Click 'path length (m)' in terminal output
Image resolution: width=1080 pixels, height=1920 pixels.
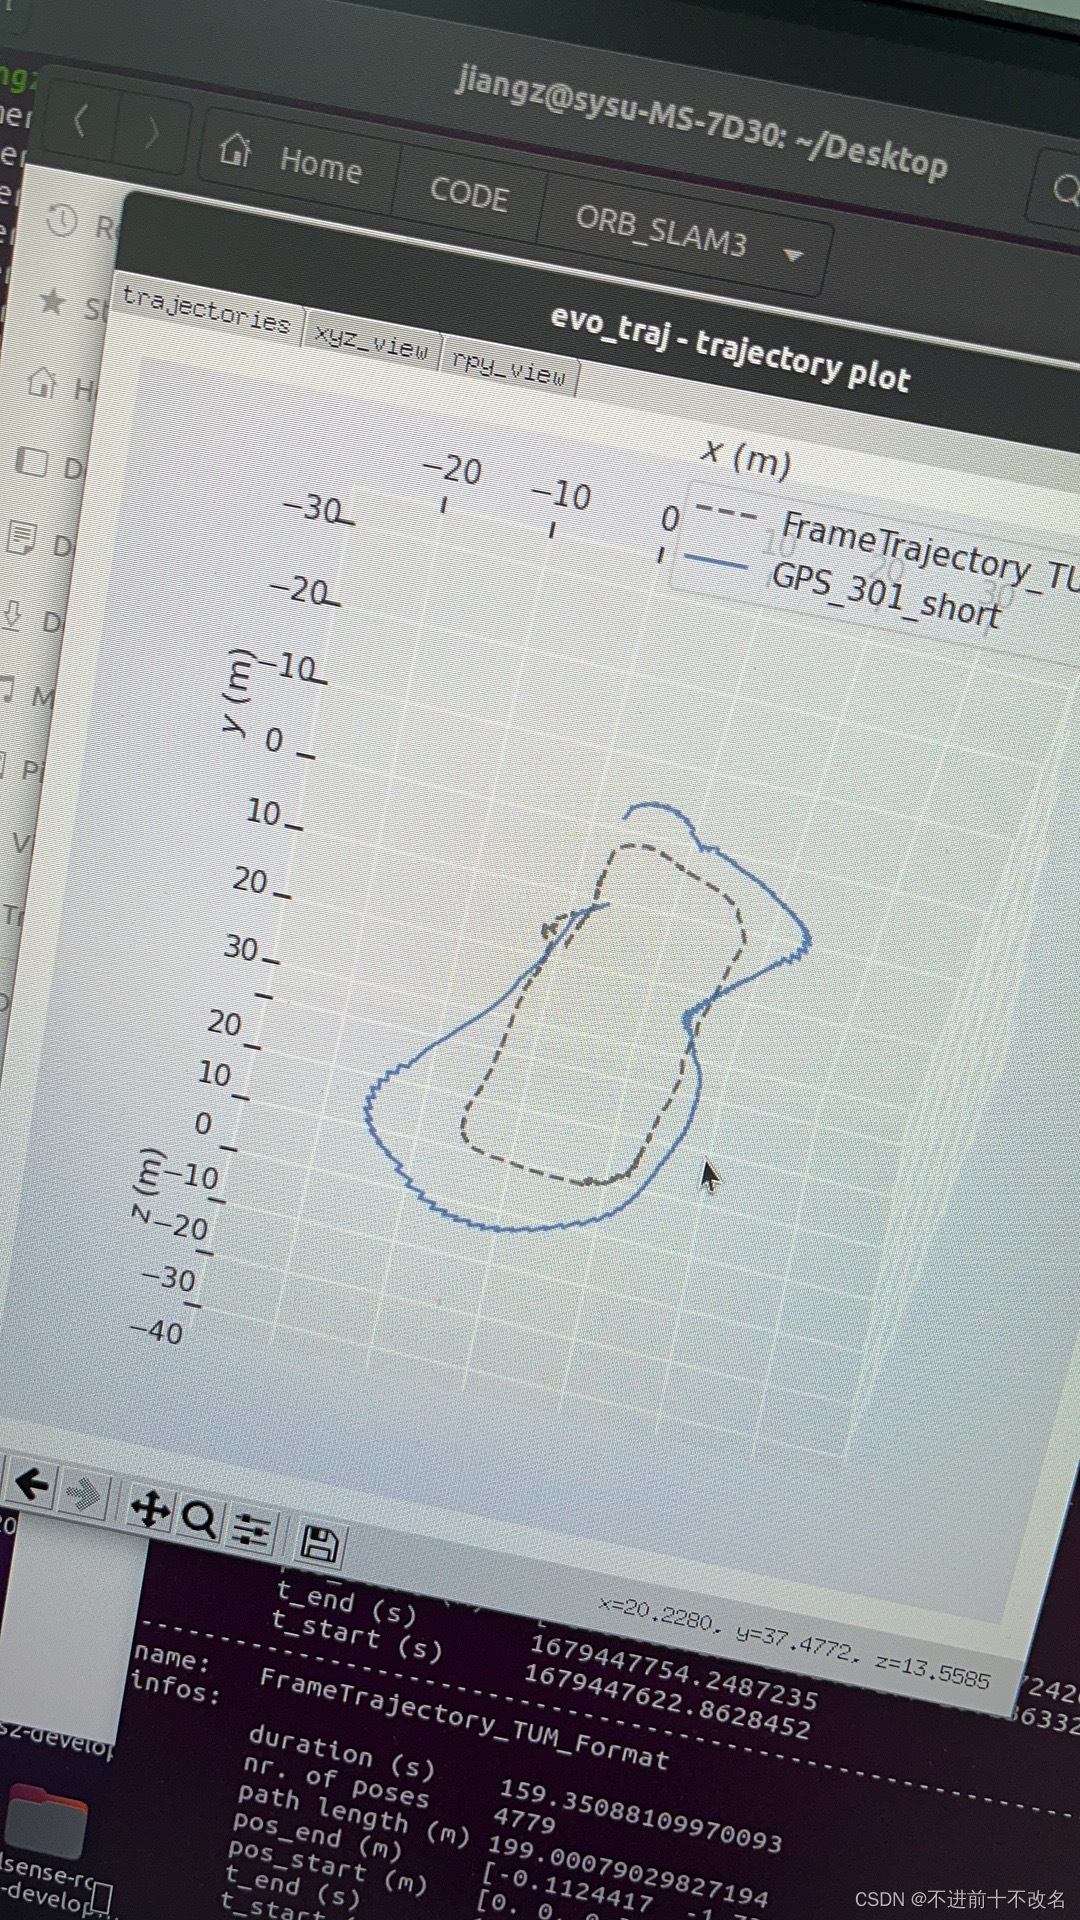[x=353, y=1815]
